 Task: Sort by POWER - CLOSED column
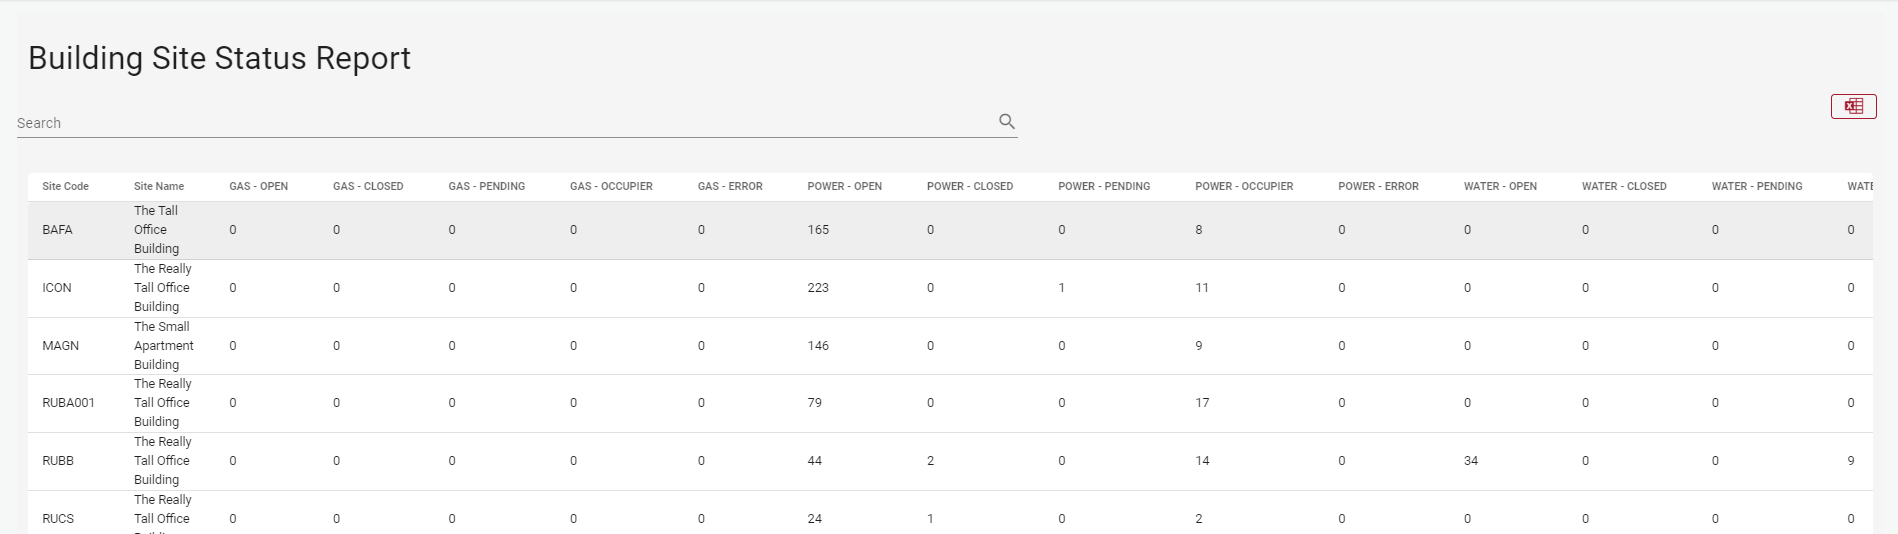pos(969,186)
